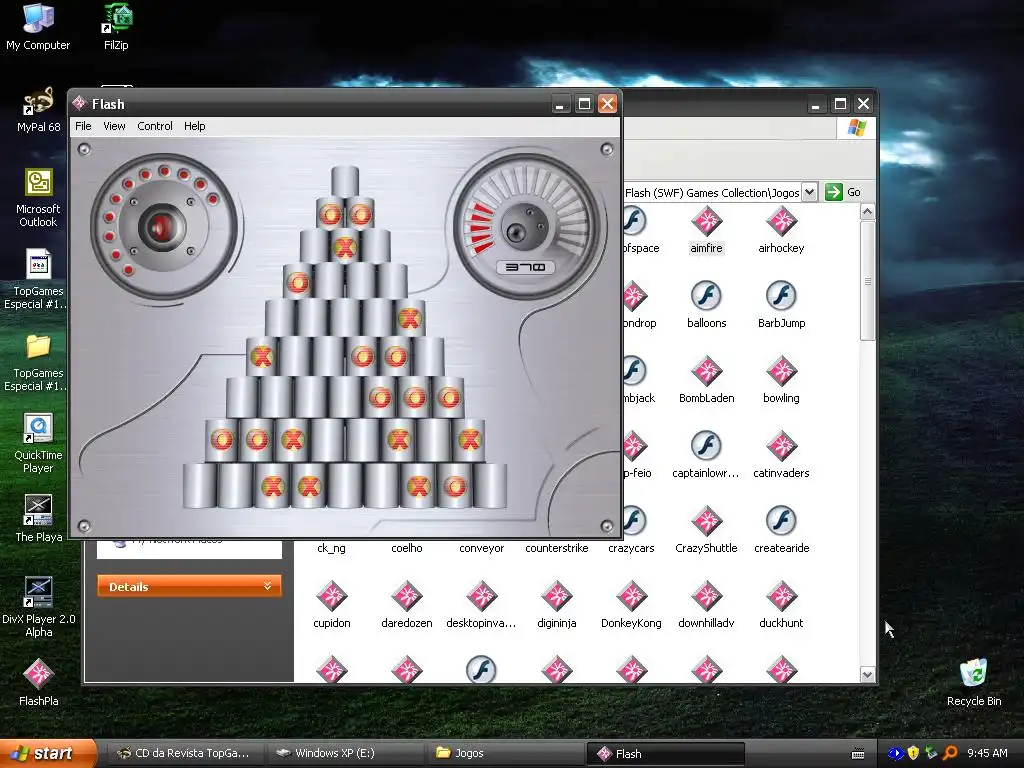This screenshot has height=768, width=1024.
Task: Switch to Windows XP (E:) taskbar item
Action: point(345,753)
